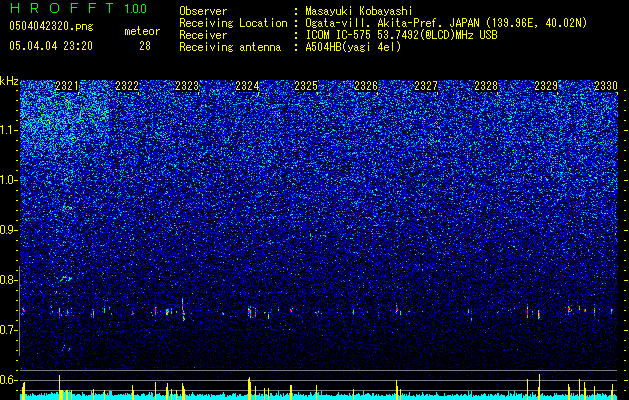Click the Receiving antenna label

pyautogui.click(x=230, y=47)
